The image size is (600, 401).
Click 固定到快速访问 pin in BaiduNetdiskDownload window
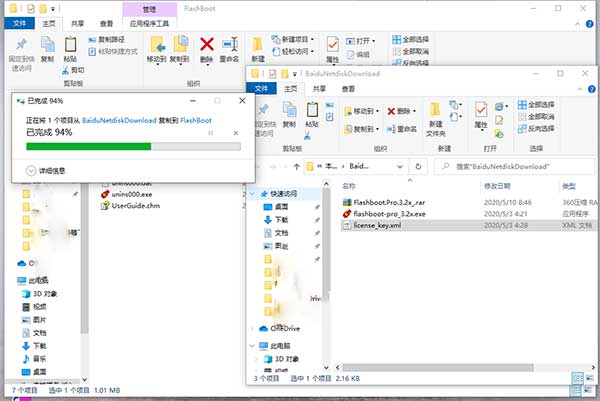coord(264,119)
